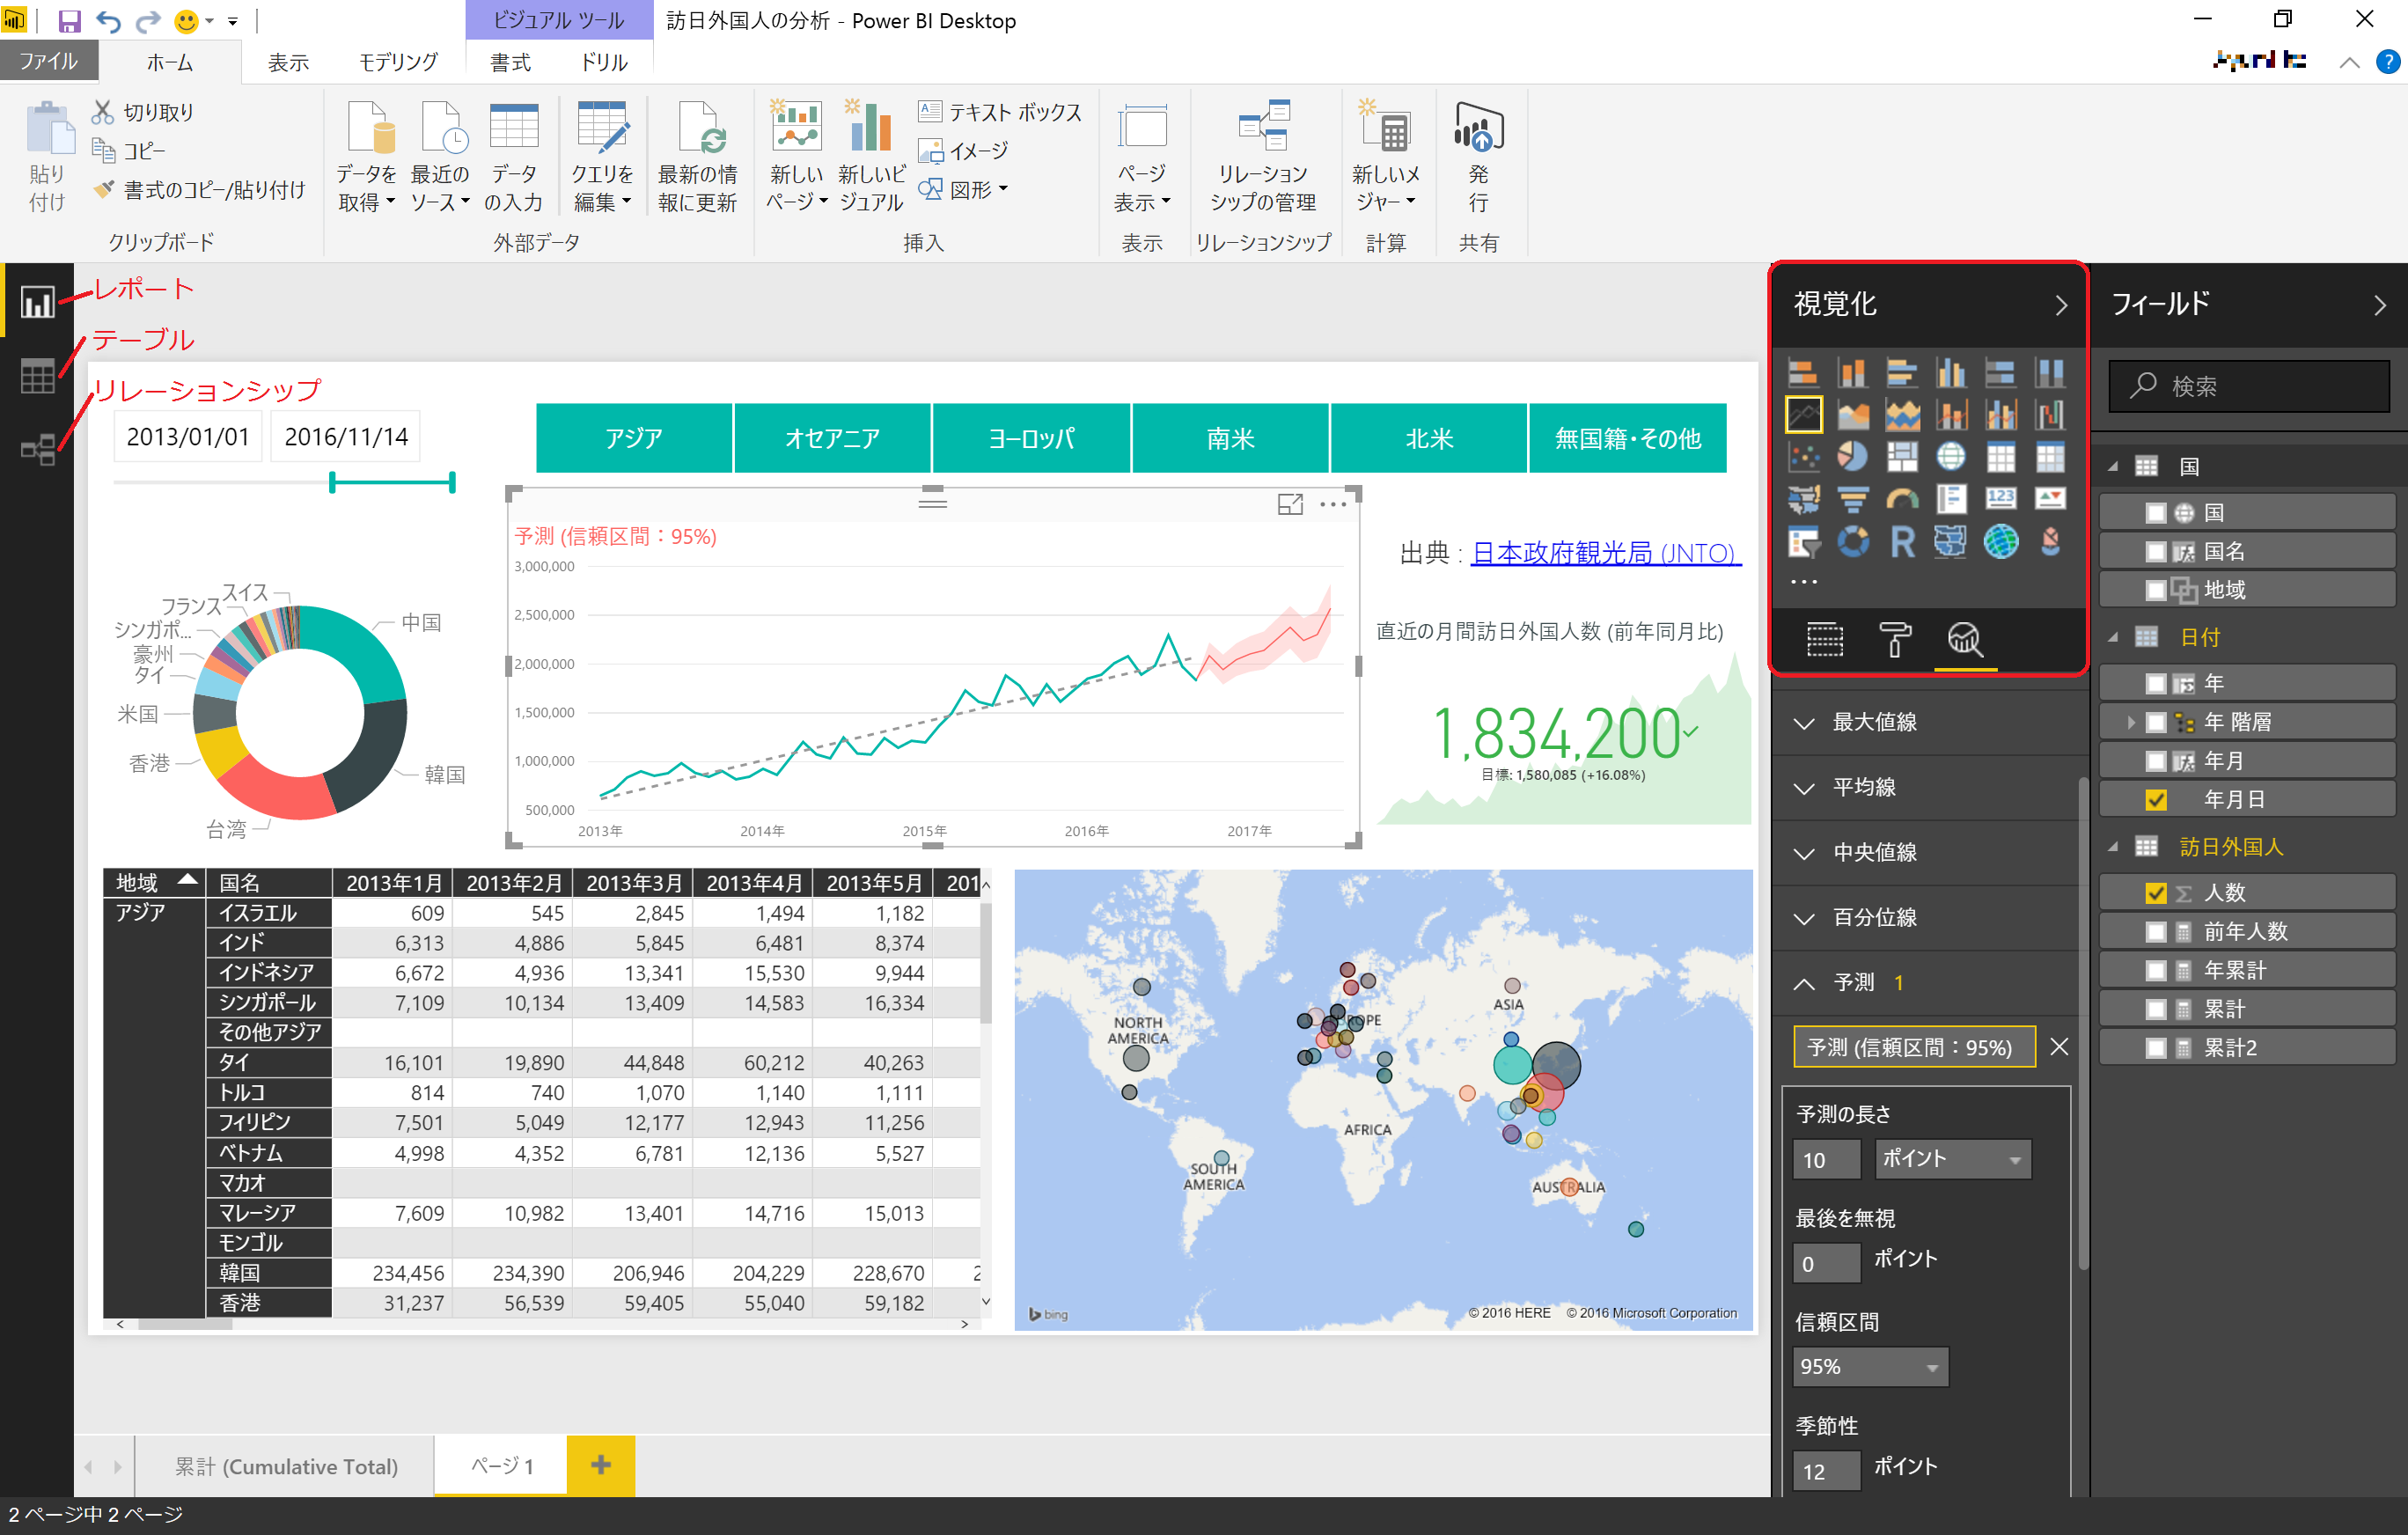Check the 地域 field checkbox
Image resolution: width=2408 pixels, height=1535 pixels.
2155,591
